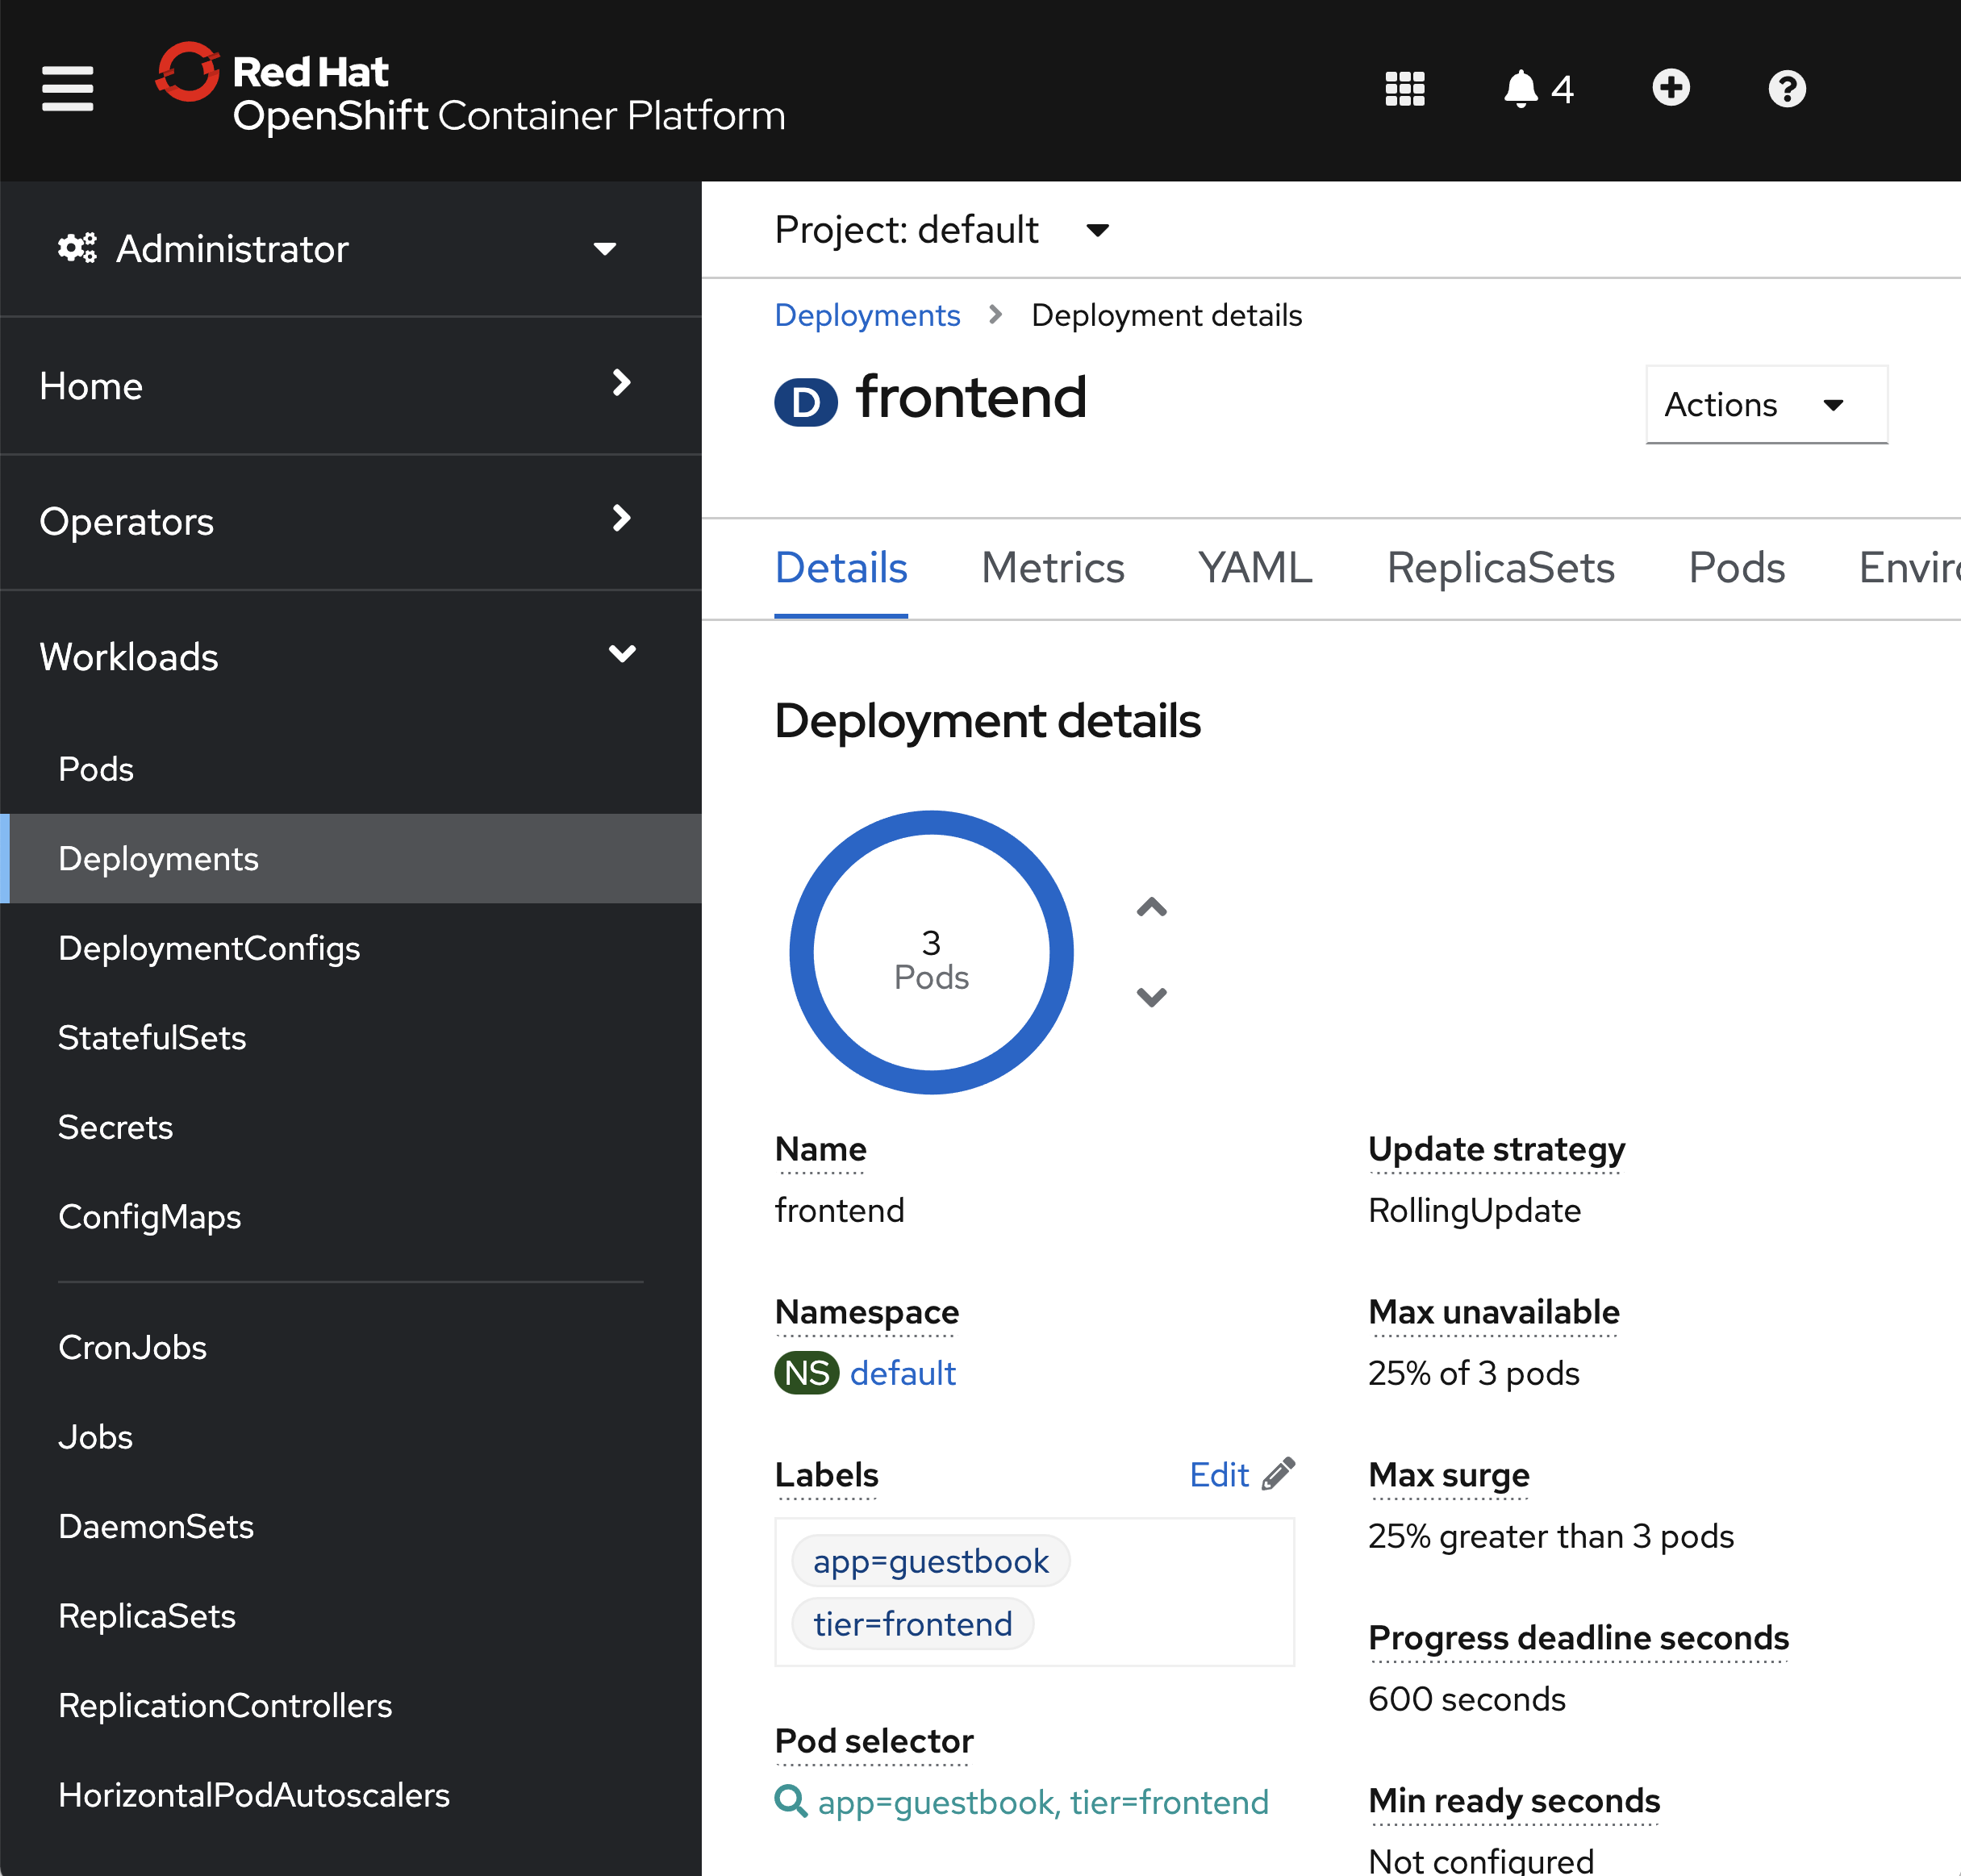Expand the Operators navigation section
The image size is (1961, 1876).
pos(350,522)
